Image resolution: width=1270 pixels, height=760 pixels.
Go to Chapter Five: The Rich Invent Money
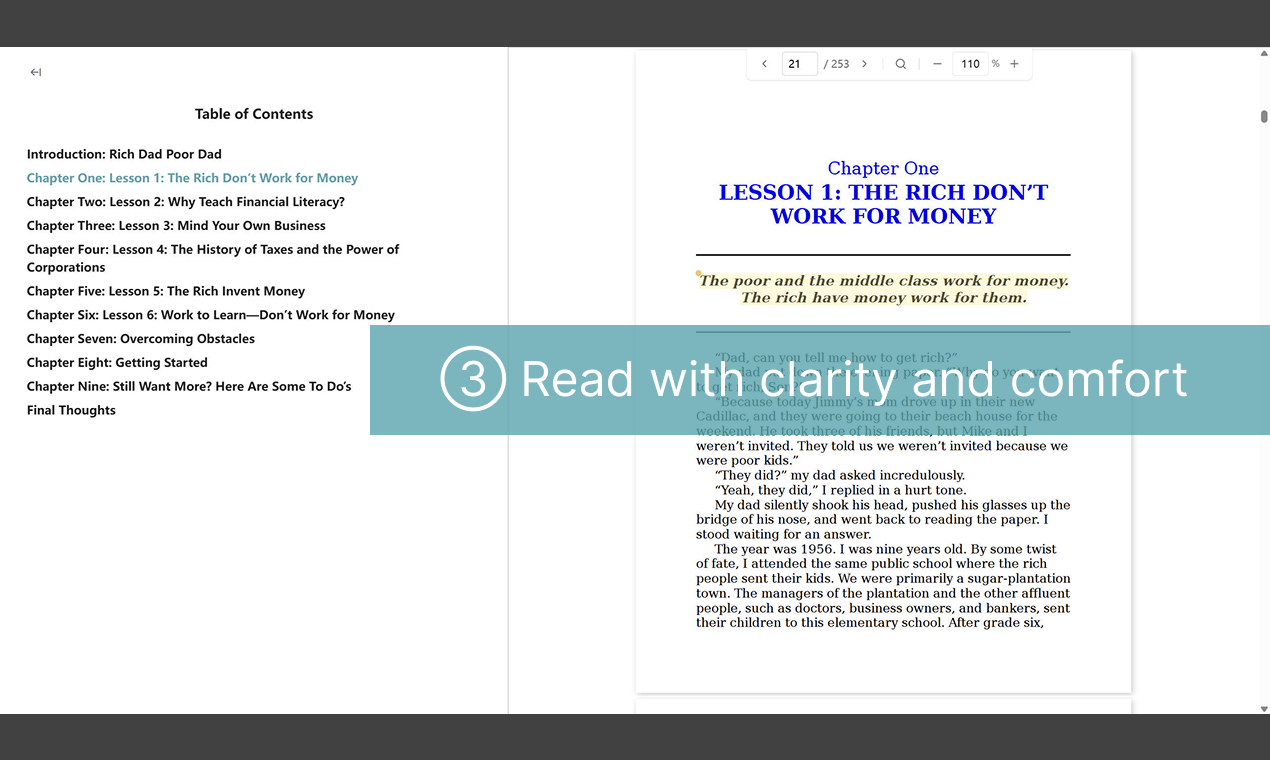[x=166, y=291]
